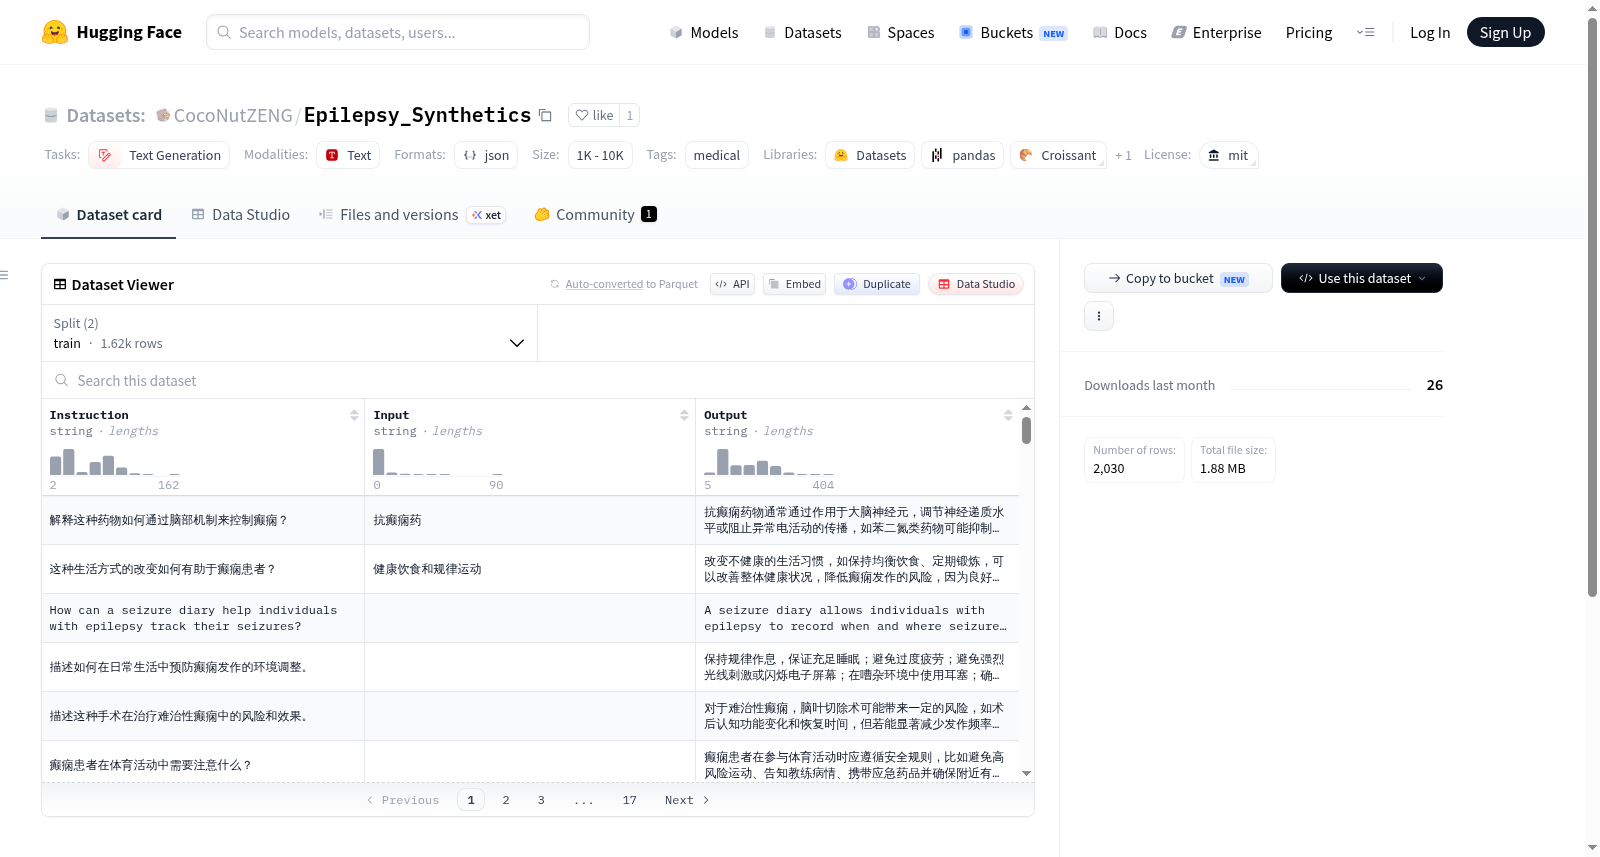The width and height of the screenshot is (1600, 857).
Task: Click the Output lengths histogram
Action: [769, 462]
